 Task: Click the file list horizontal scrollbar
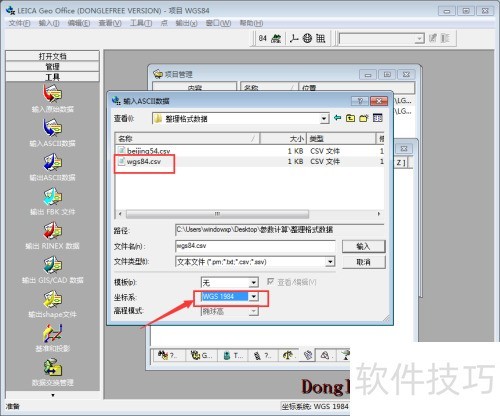point(217,214)
